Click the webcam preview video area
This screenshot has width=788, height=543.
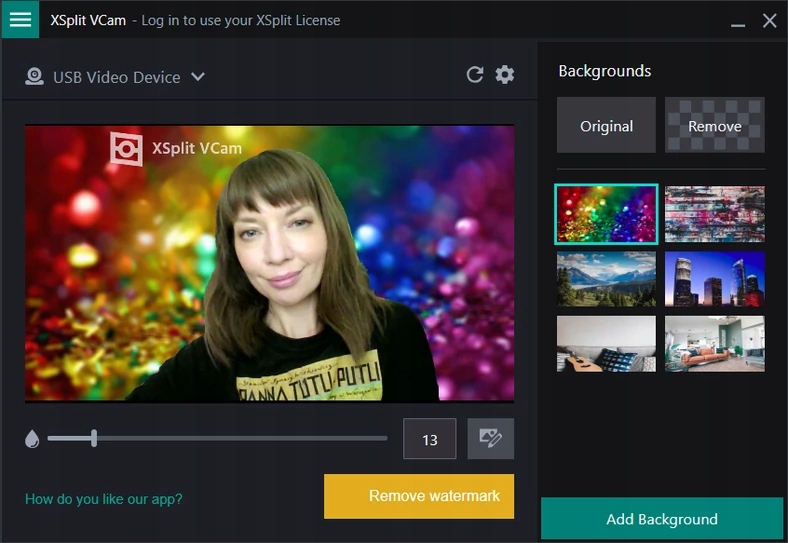(x=269, y=263)
